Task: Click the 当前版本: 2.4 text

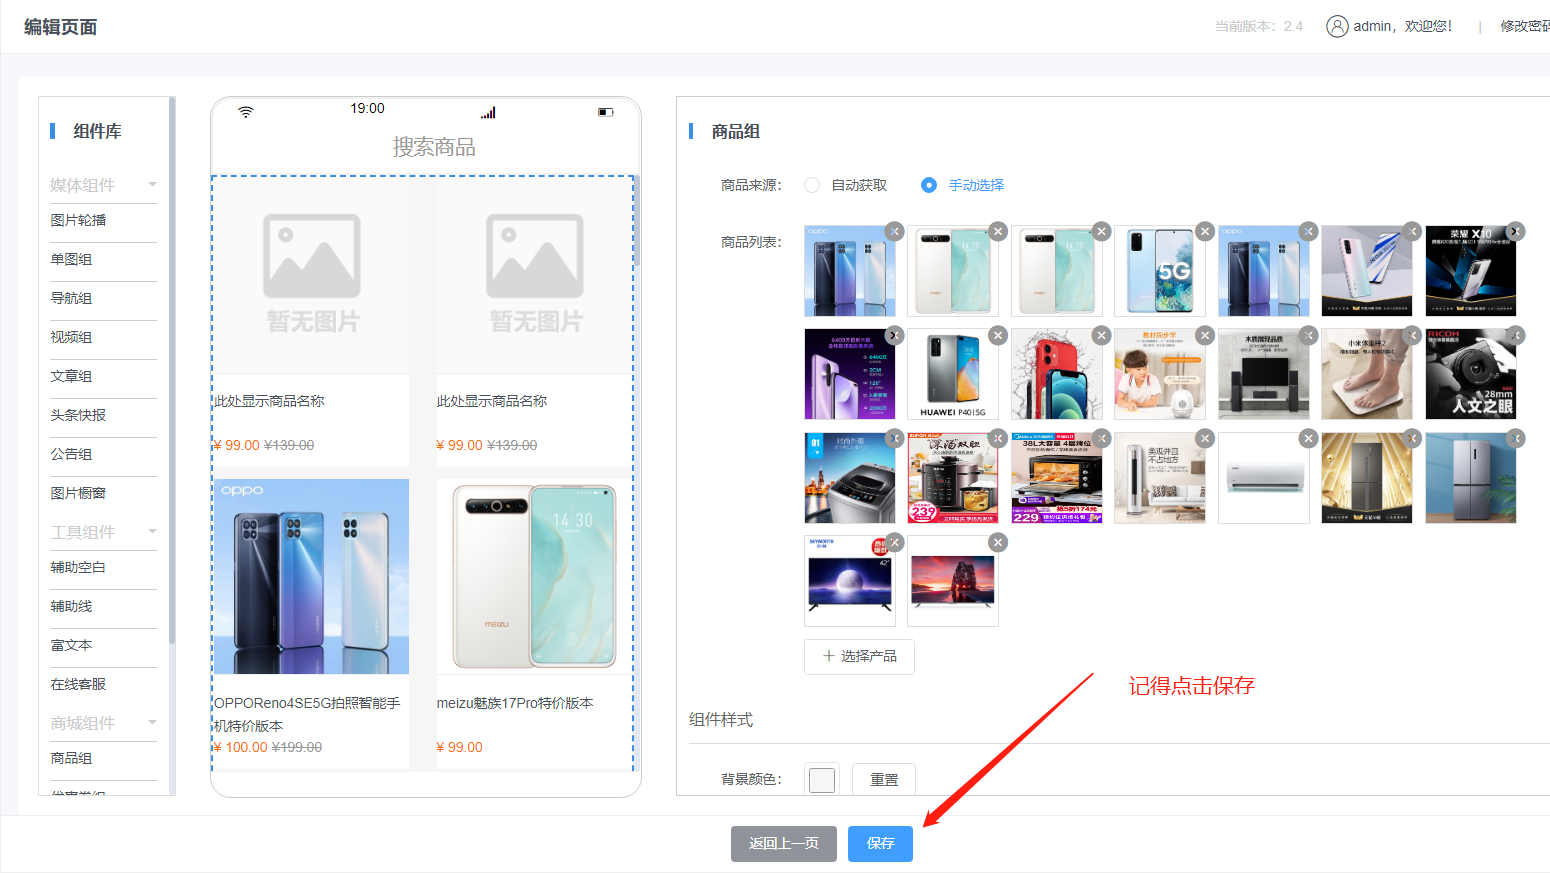Action: pos(1259,26)
